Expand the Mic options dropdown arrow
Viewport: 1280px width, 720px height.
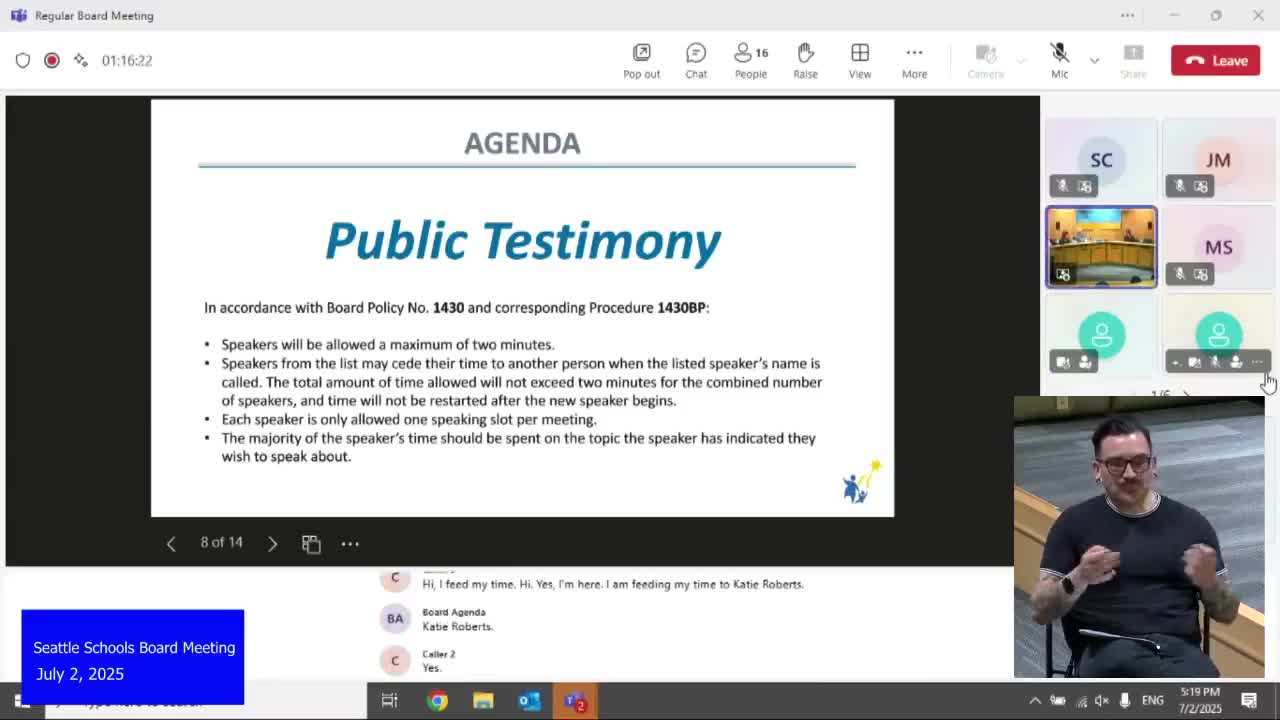point(1094,60)
